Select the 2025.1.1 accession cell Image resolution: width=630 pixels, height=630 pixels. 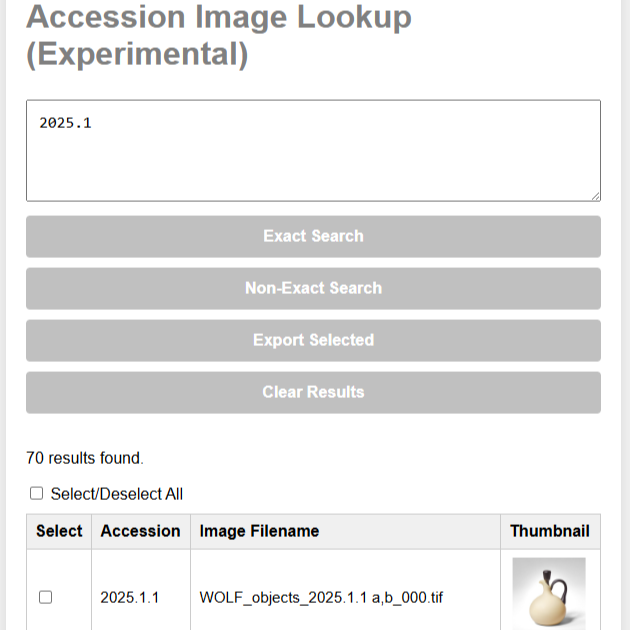click(x=129, y=598)
